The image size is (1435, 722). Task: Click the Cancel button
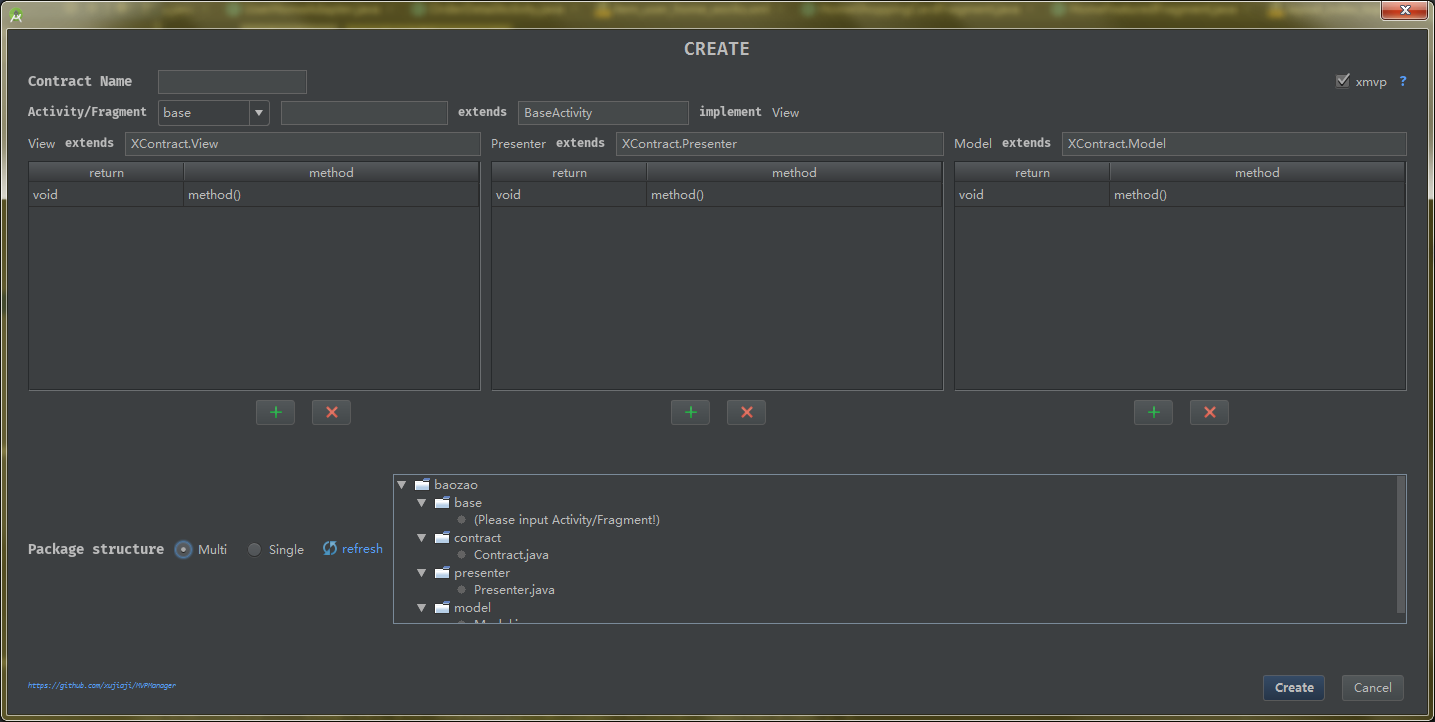tap(1372, 687)
